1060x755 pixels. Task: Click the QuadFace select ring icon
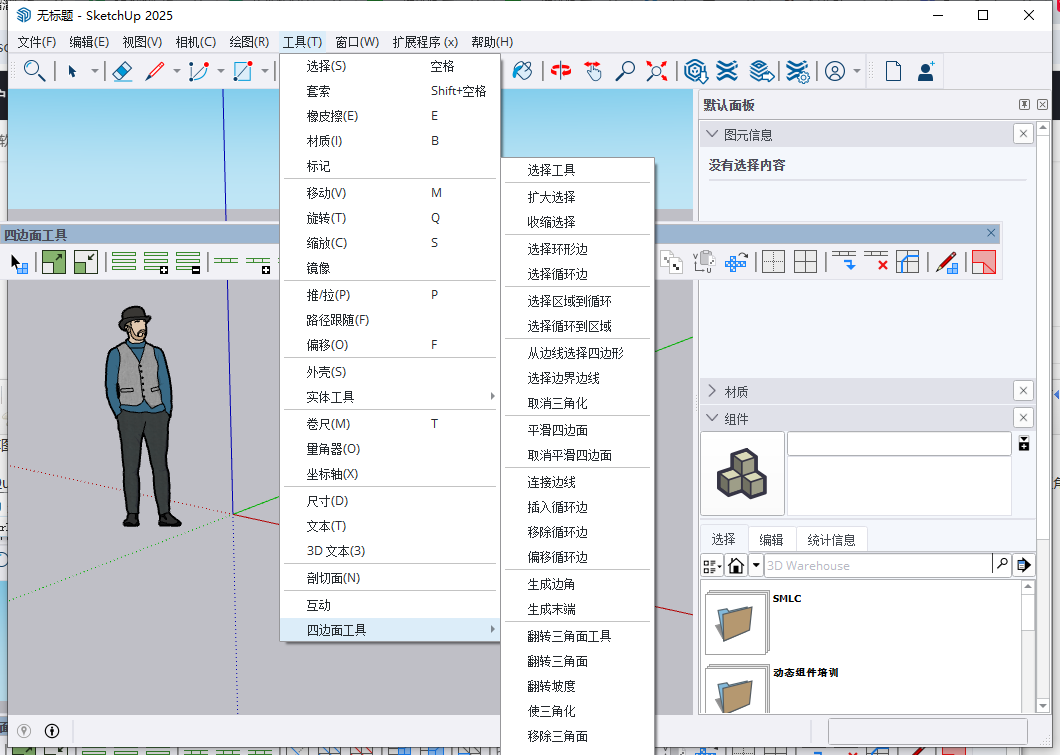[x=124, y=261]
